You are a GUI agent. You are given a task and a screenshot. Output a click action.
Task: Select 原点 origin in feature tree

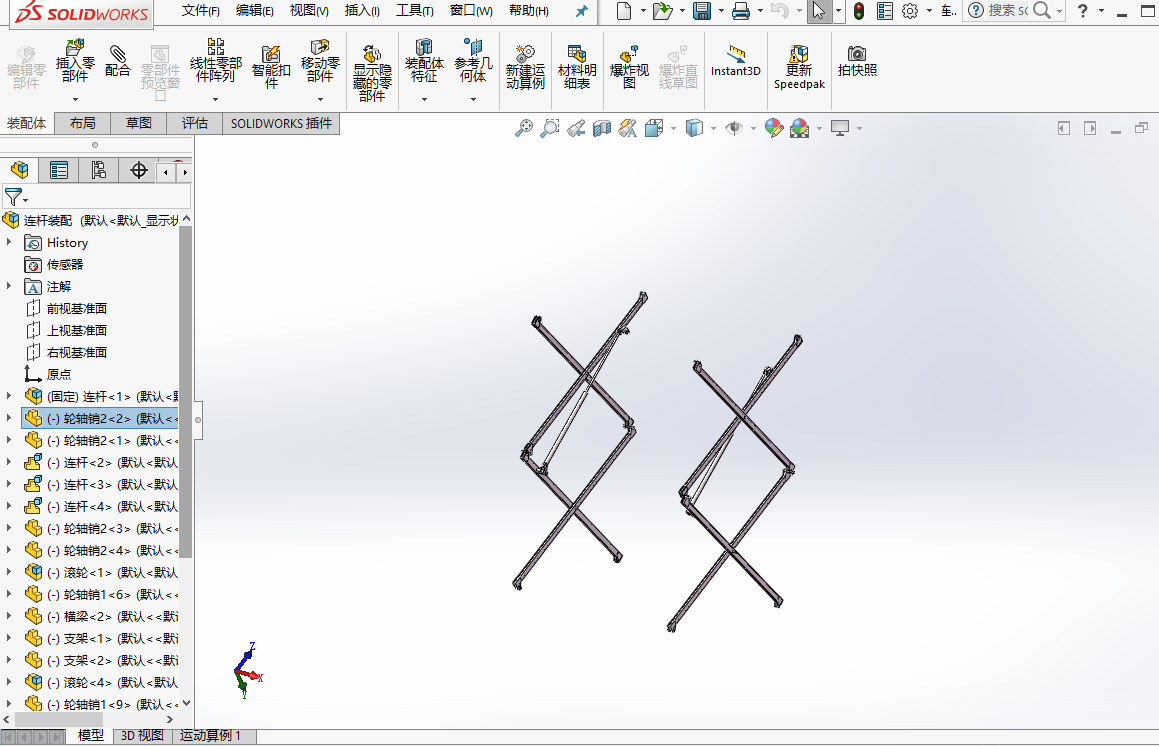coord(59,374)
